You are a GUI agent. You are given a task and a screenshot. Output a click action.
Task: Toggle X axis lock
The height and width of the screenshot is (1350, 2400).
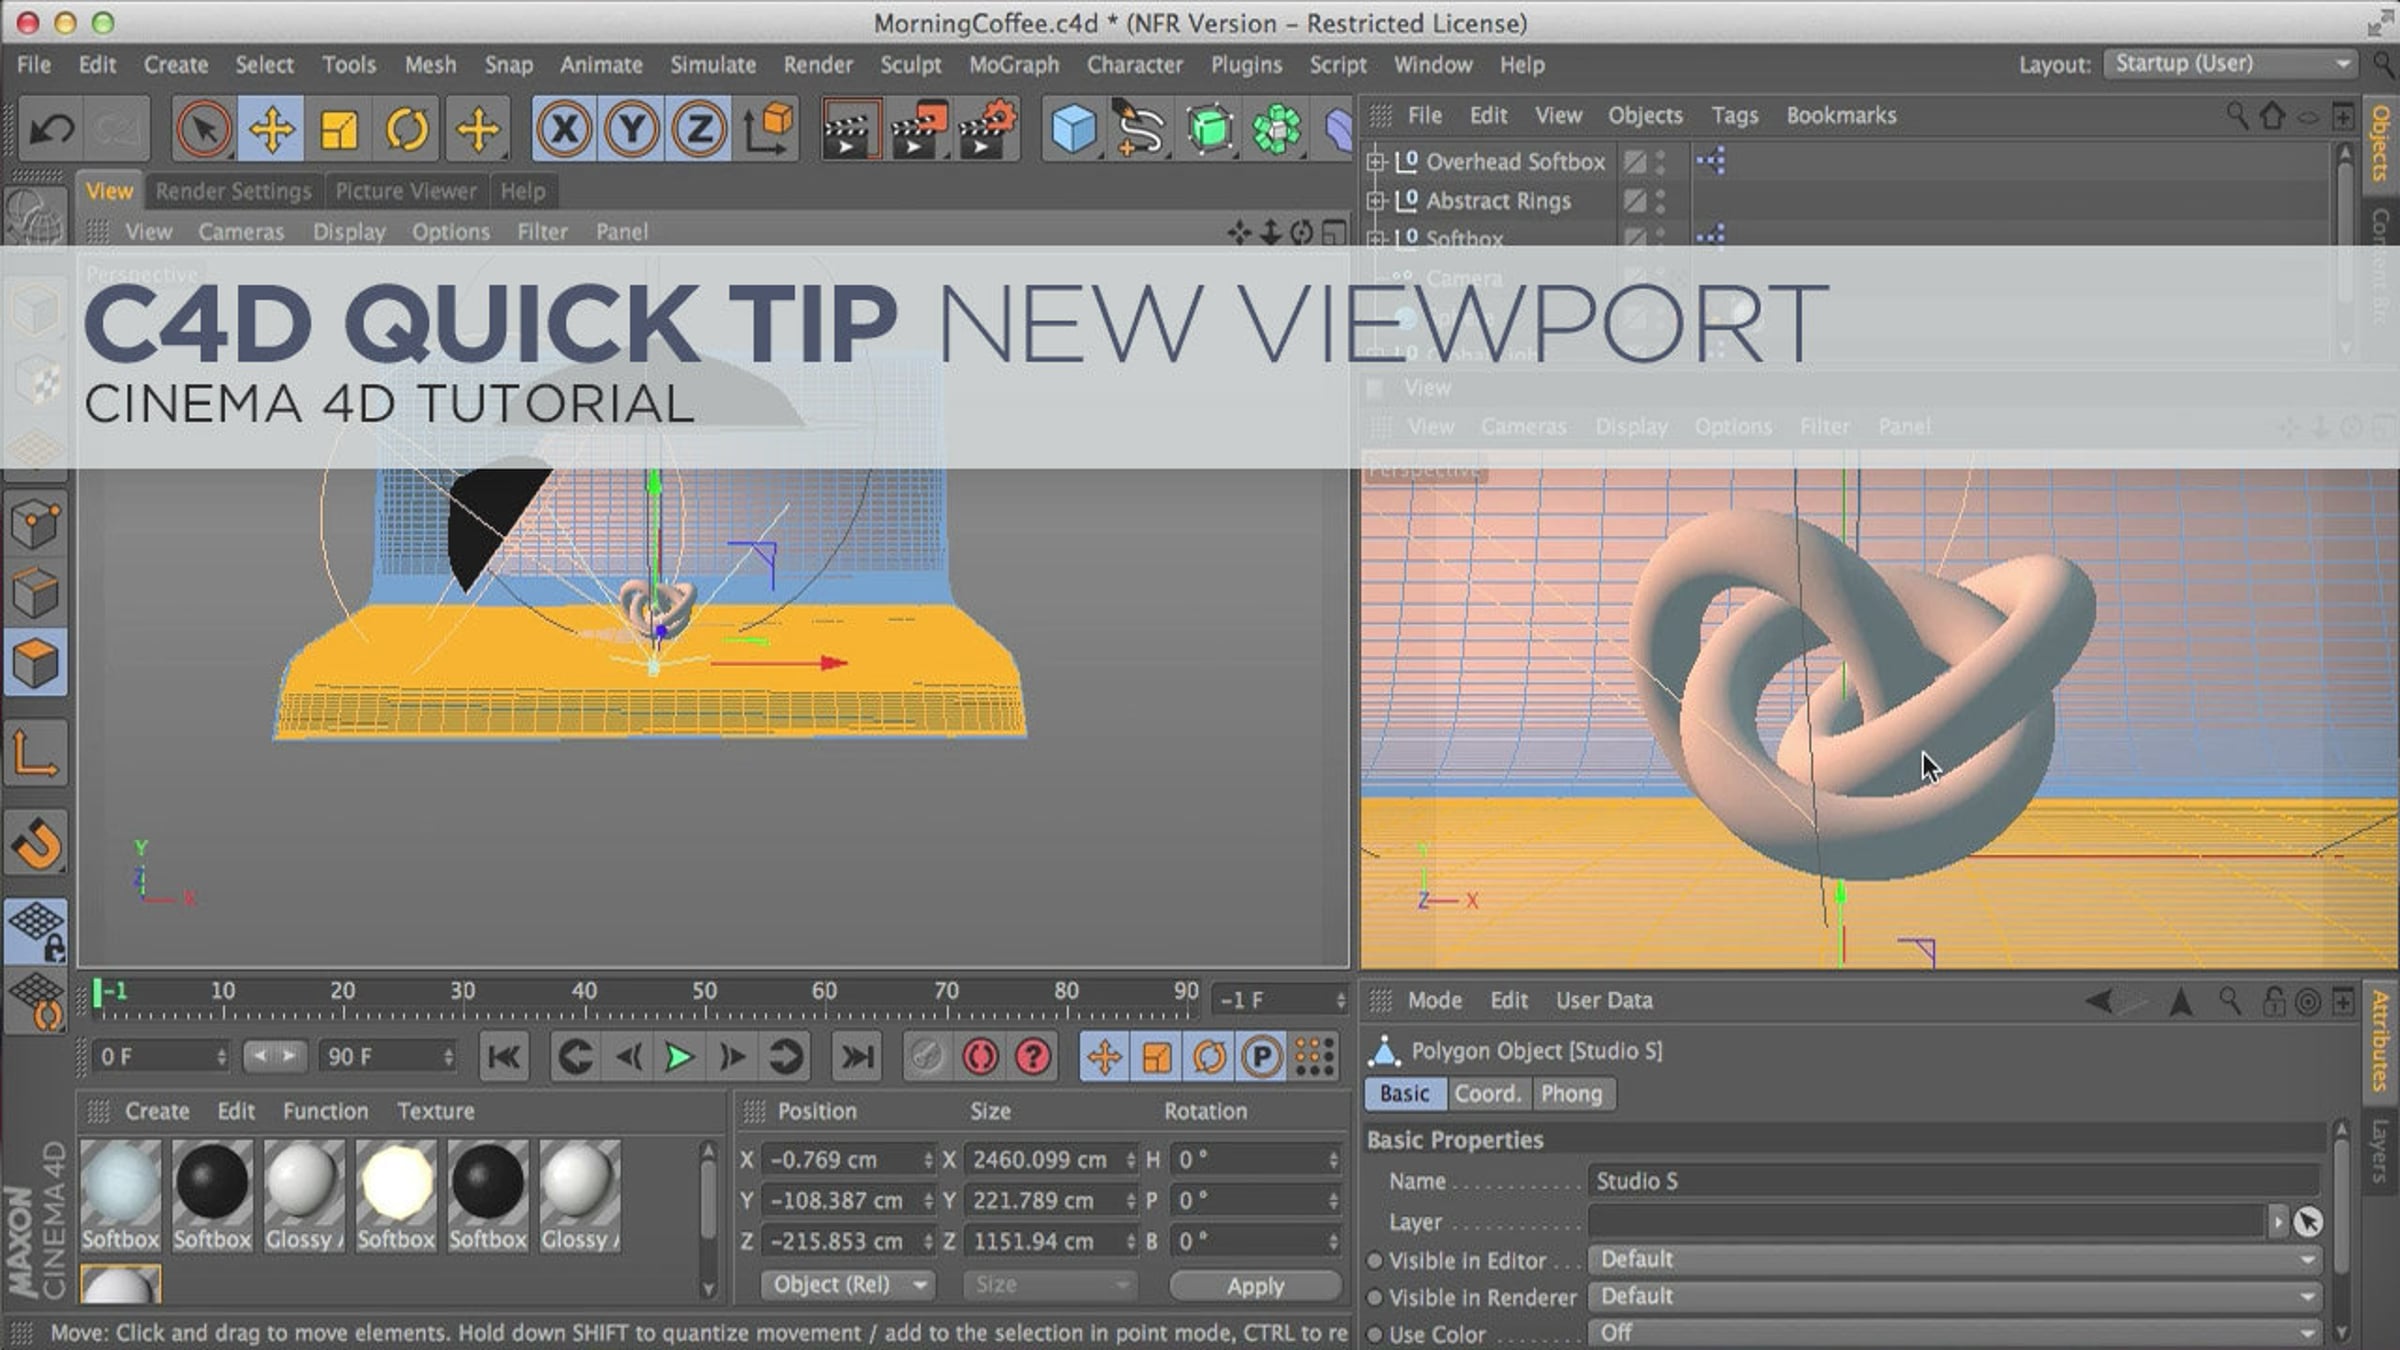[x=564, y=129]
